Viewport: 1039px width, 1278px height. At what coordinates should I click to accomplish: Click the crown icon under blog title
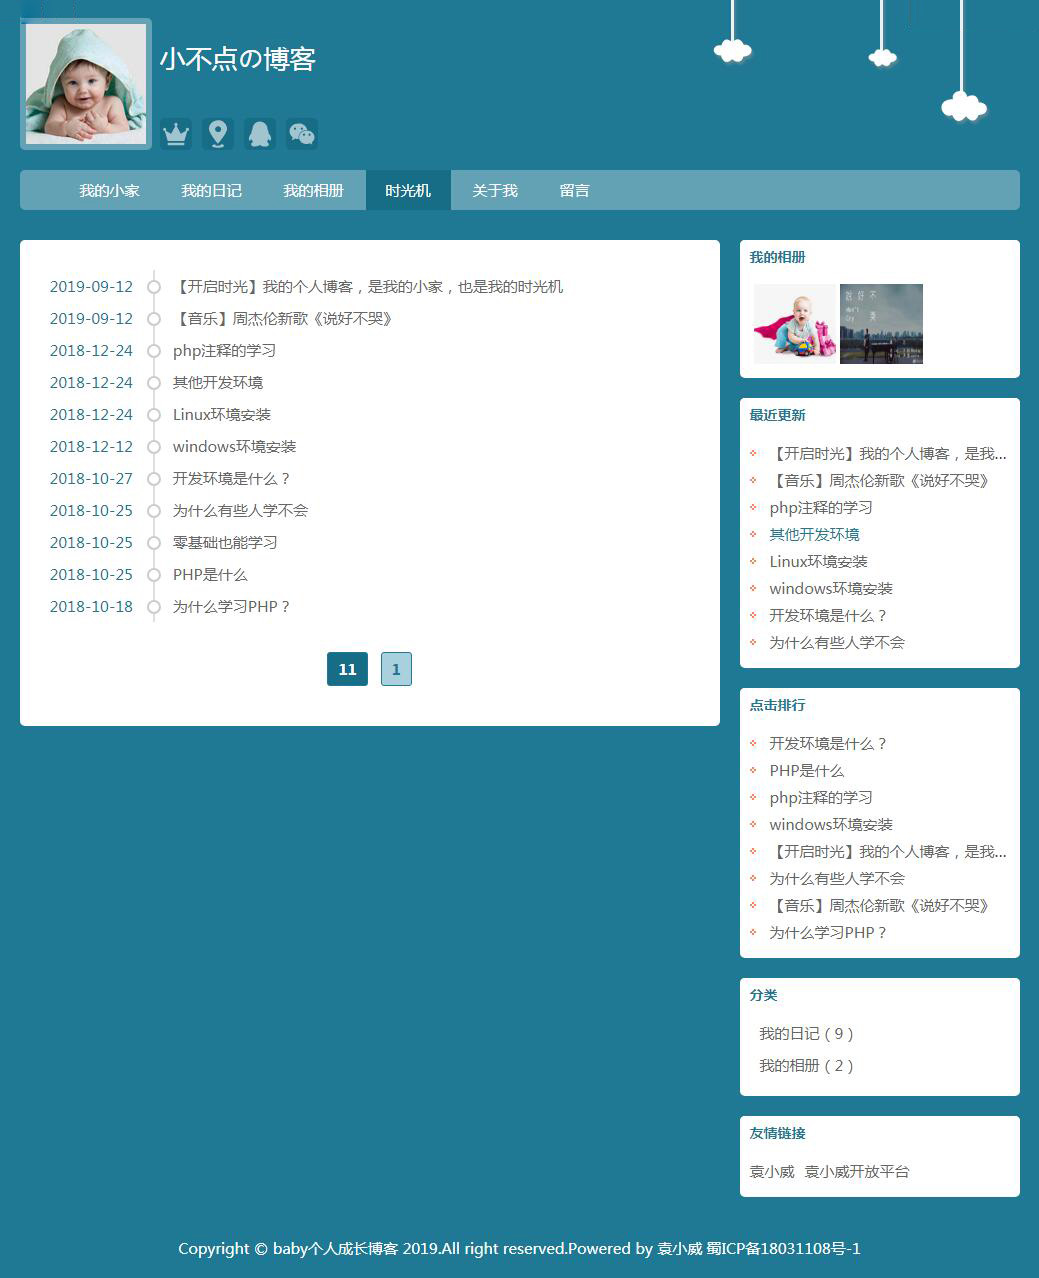pyautogui.click(x=176, y=133)
